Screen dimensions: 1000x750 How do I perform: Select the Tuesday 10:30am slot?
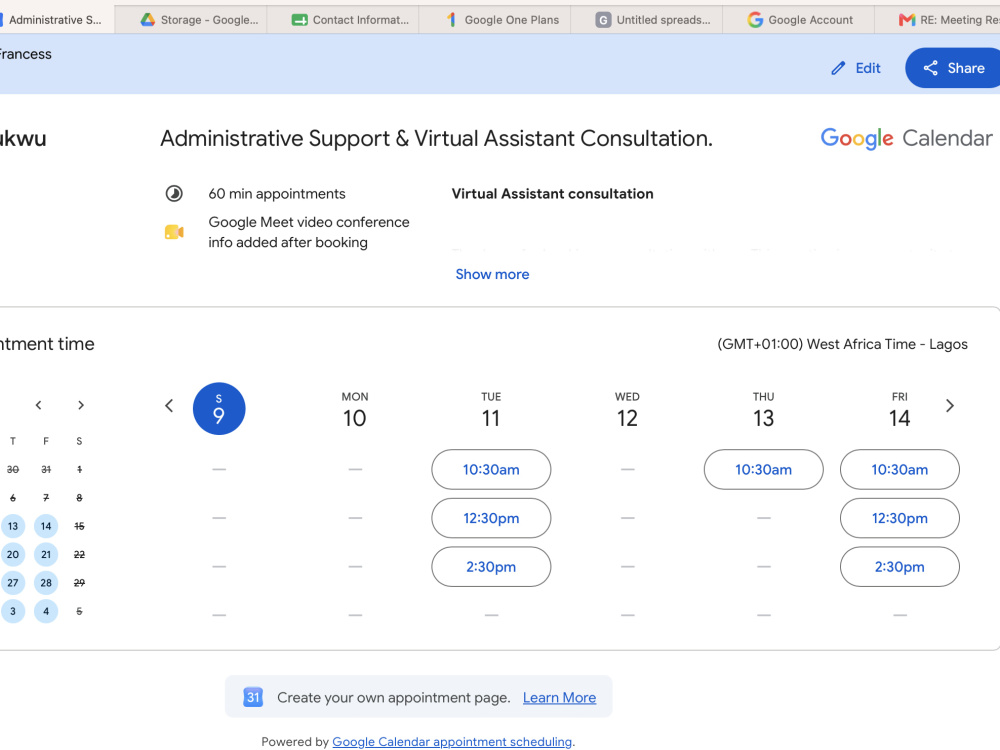click(491, 469)
